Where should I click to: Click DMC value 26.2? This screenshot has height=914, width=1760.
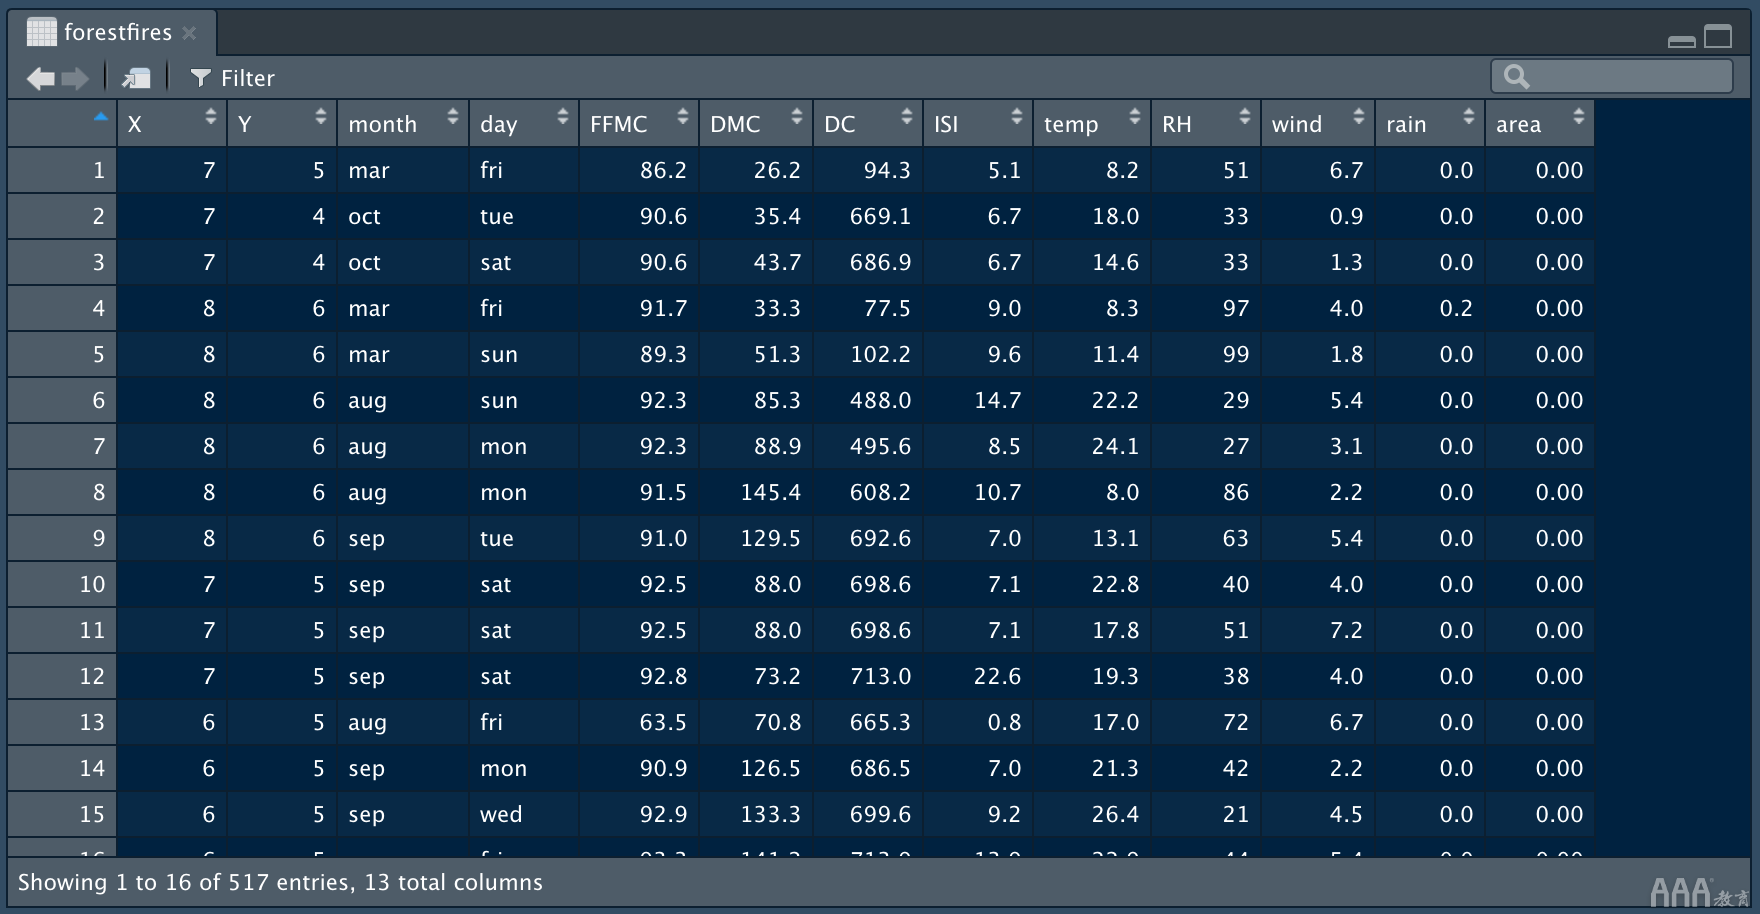(777, 171)
